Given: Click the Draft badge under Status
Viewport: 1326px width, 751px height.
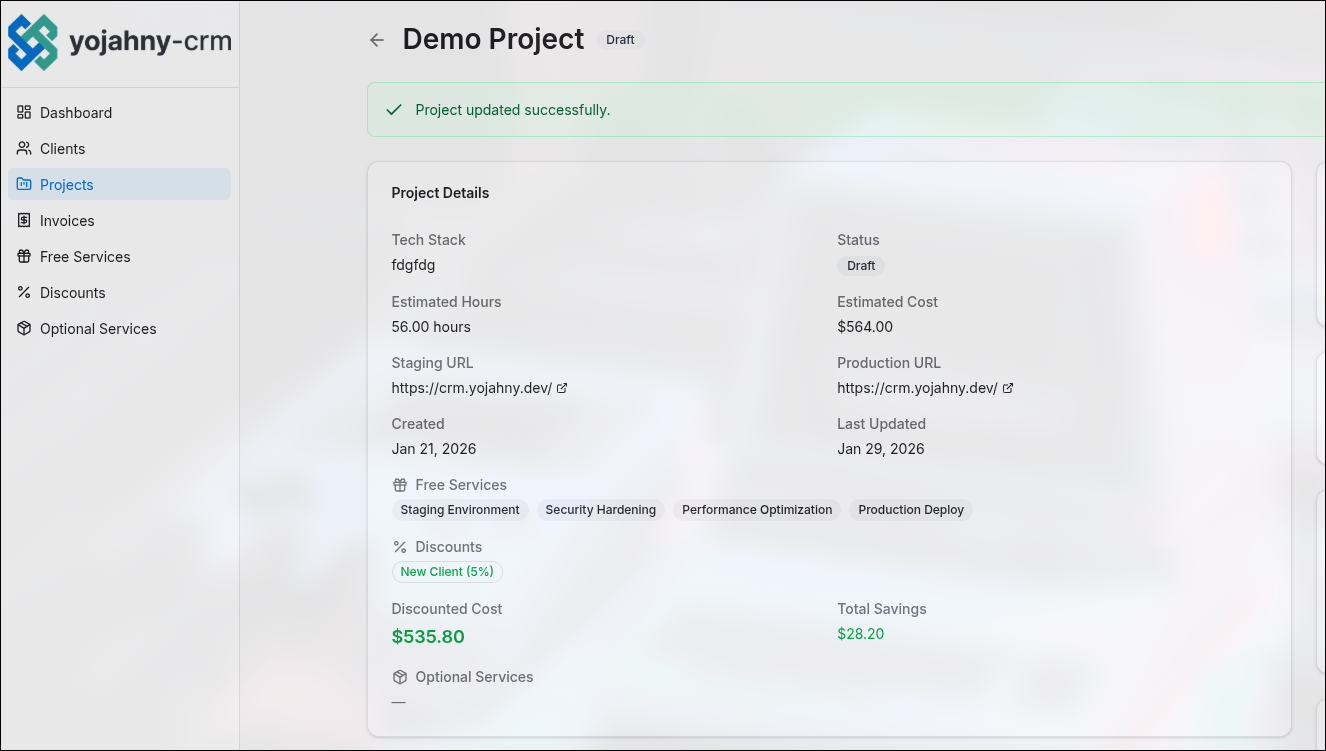Looking at the screenshot, I should click(861, 266).
